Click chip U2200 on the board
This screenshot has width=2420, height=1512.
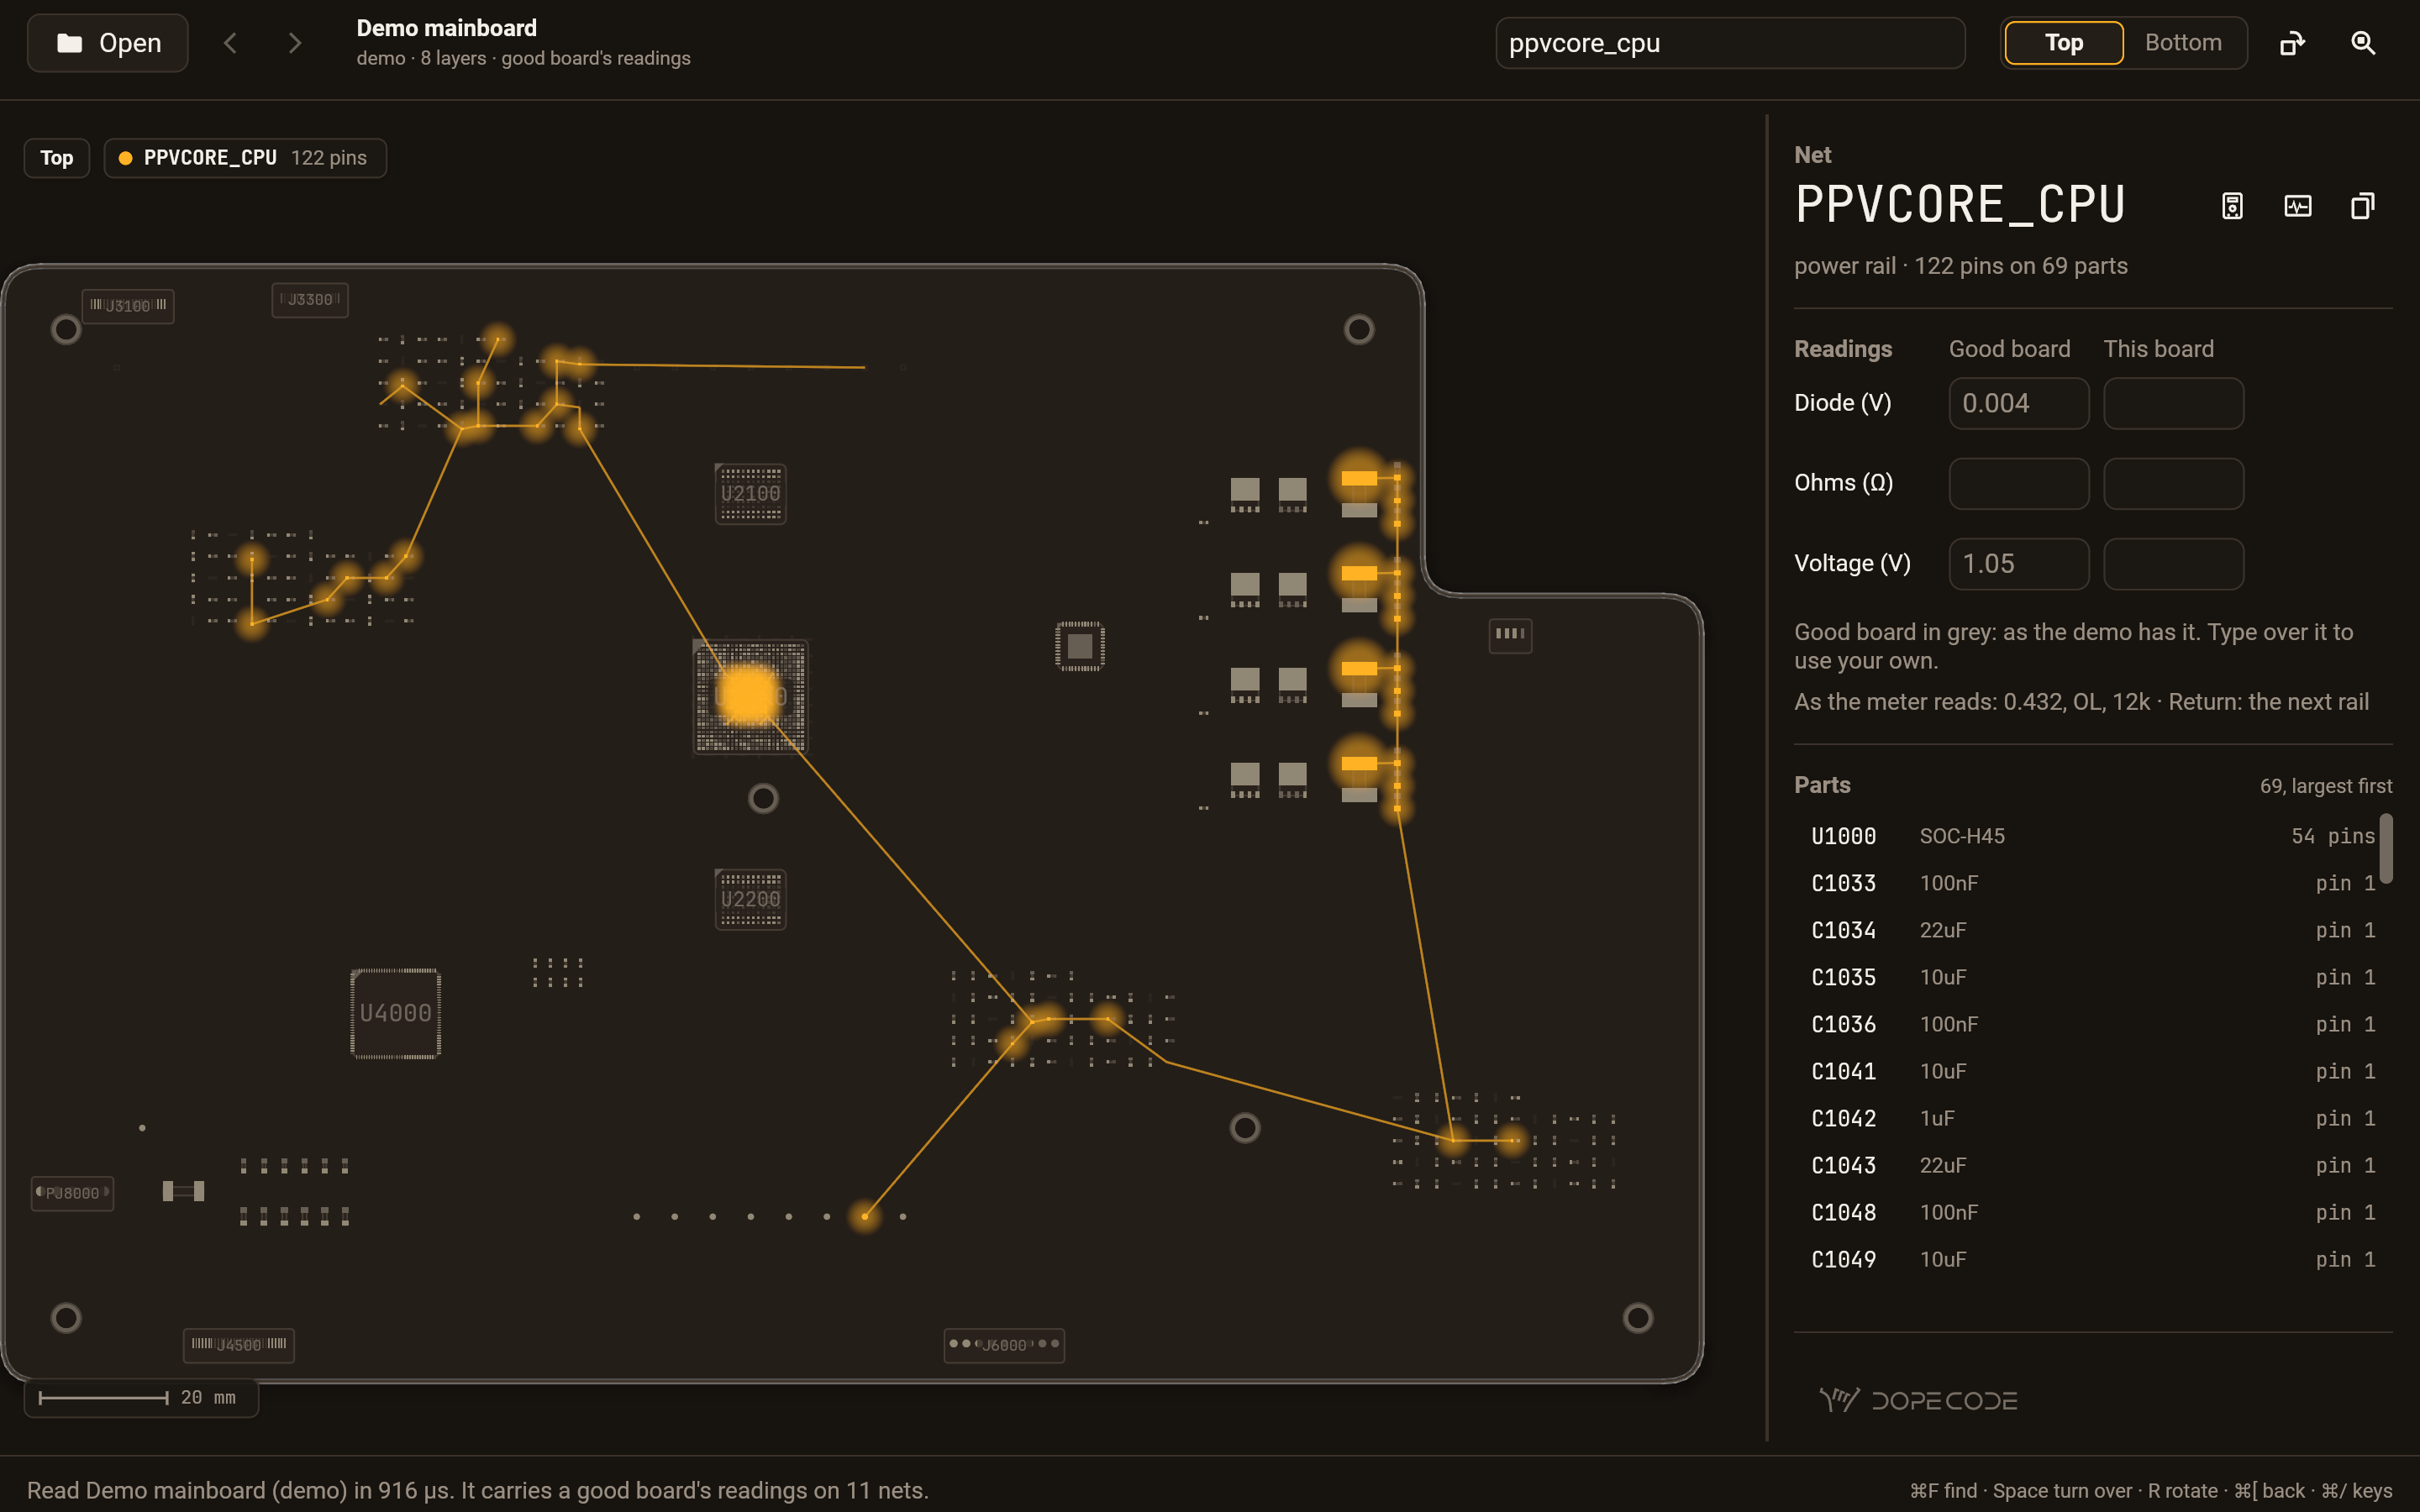click(750, 899)
